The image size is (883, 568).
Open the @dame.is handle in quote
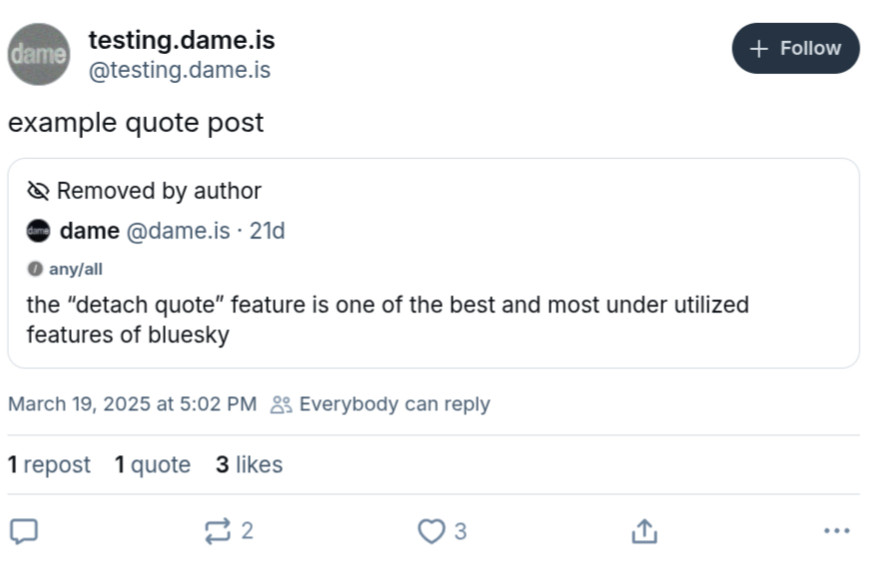[x=177, y=231]
